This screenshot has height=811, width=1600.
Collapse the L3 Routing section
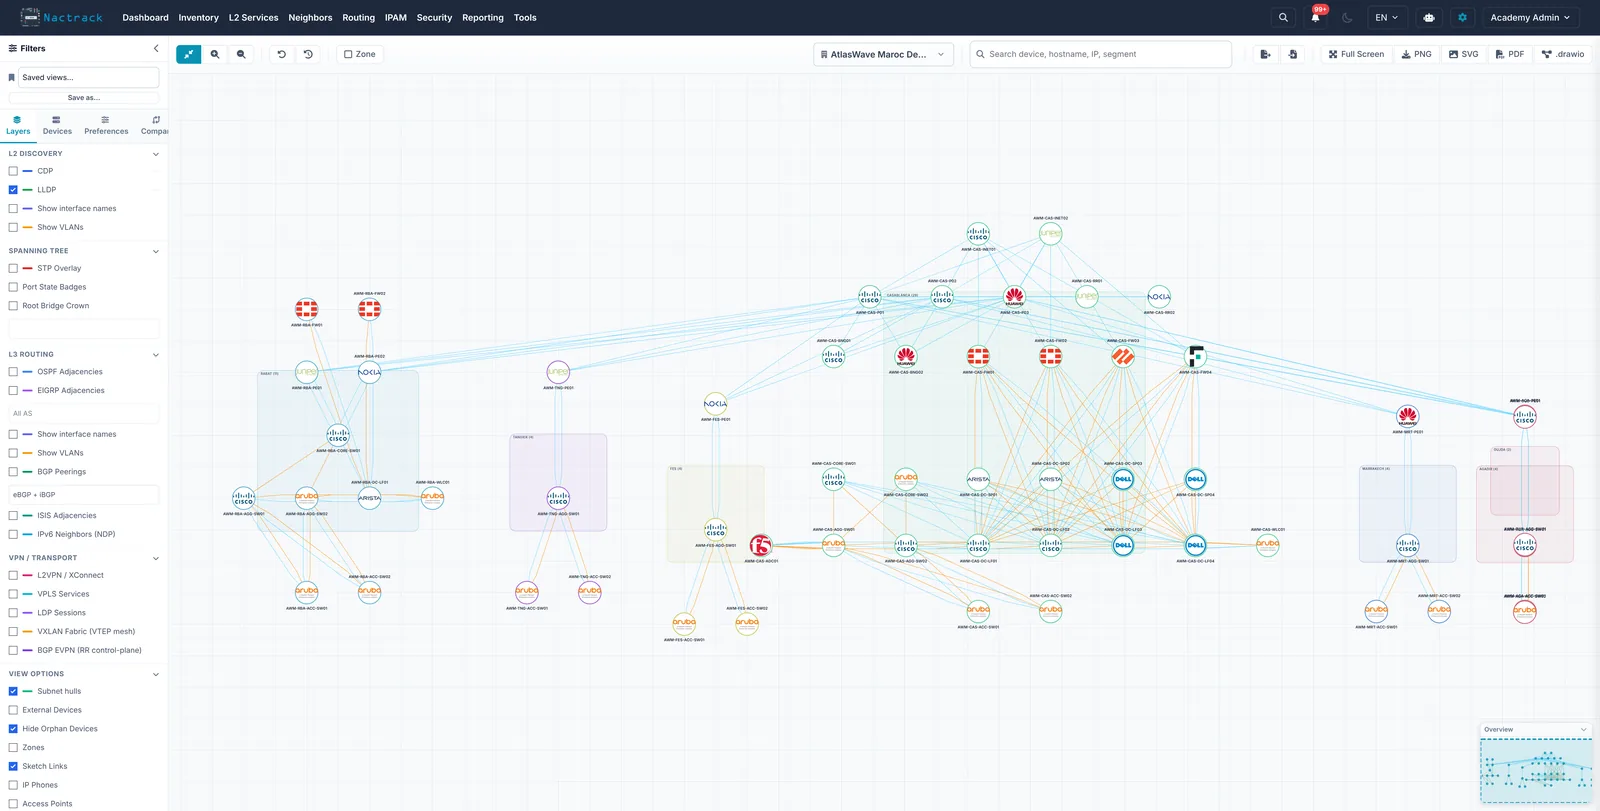click(156, 355)
